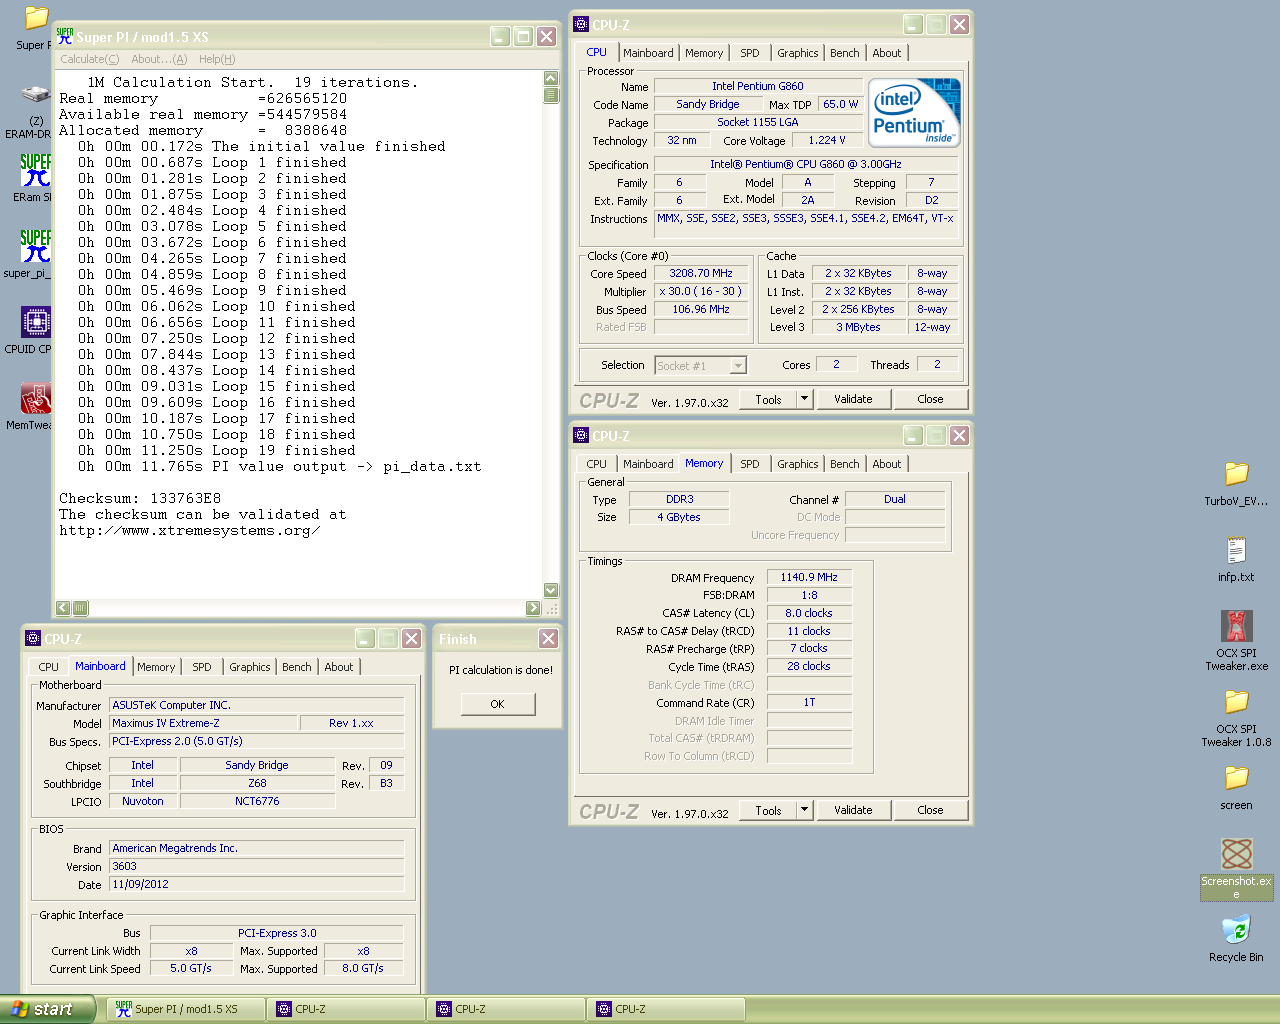
Task: Select Mainboard tab in CPU-Z CPU window
Action: tap(648, 53)
